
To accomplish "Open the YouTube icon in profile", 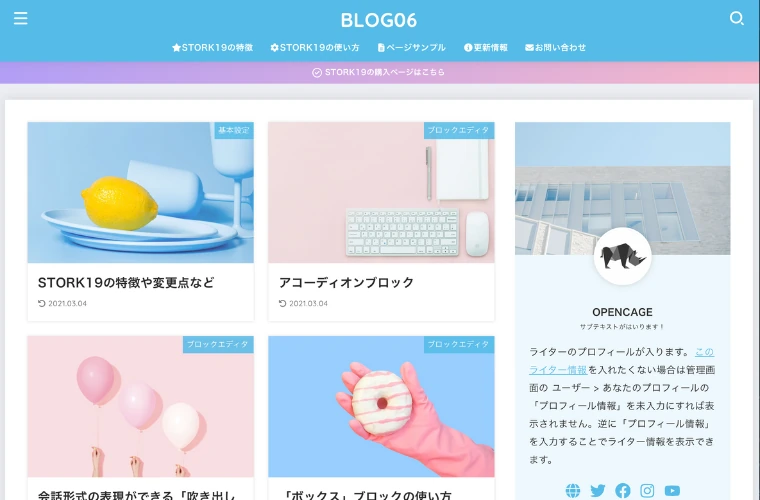I will coord(672,491).
